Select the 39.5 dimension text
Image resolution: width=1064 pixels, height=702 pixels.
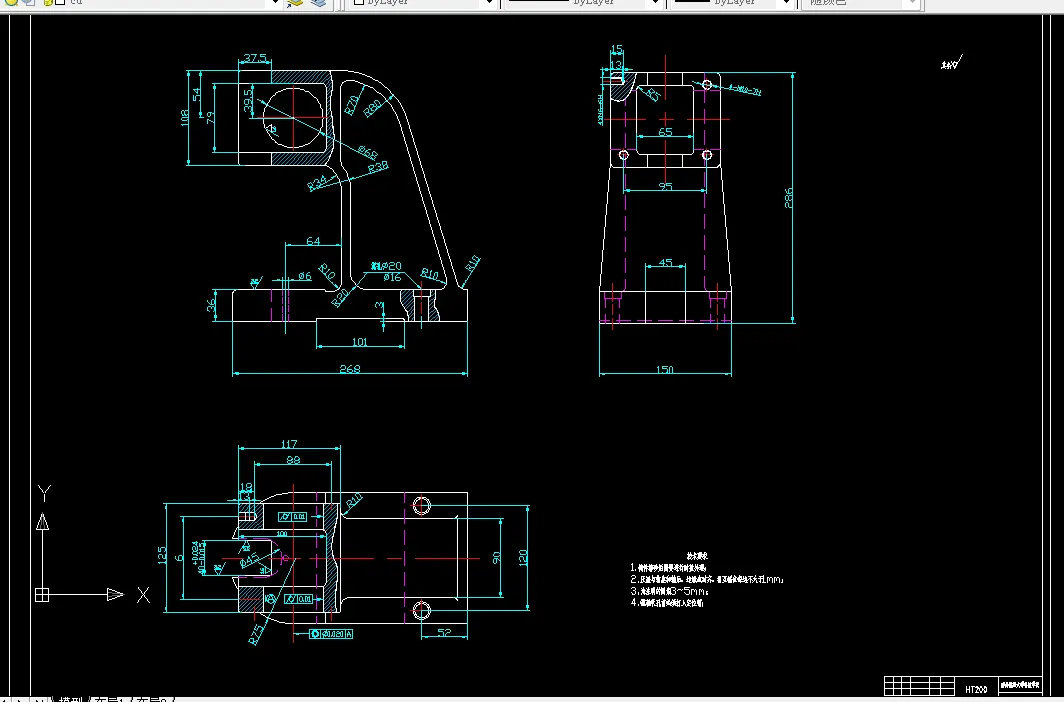click(248, 101)
